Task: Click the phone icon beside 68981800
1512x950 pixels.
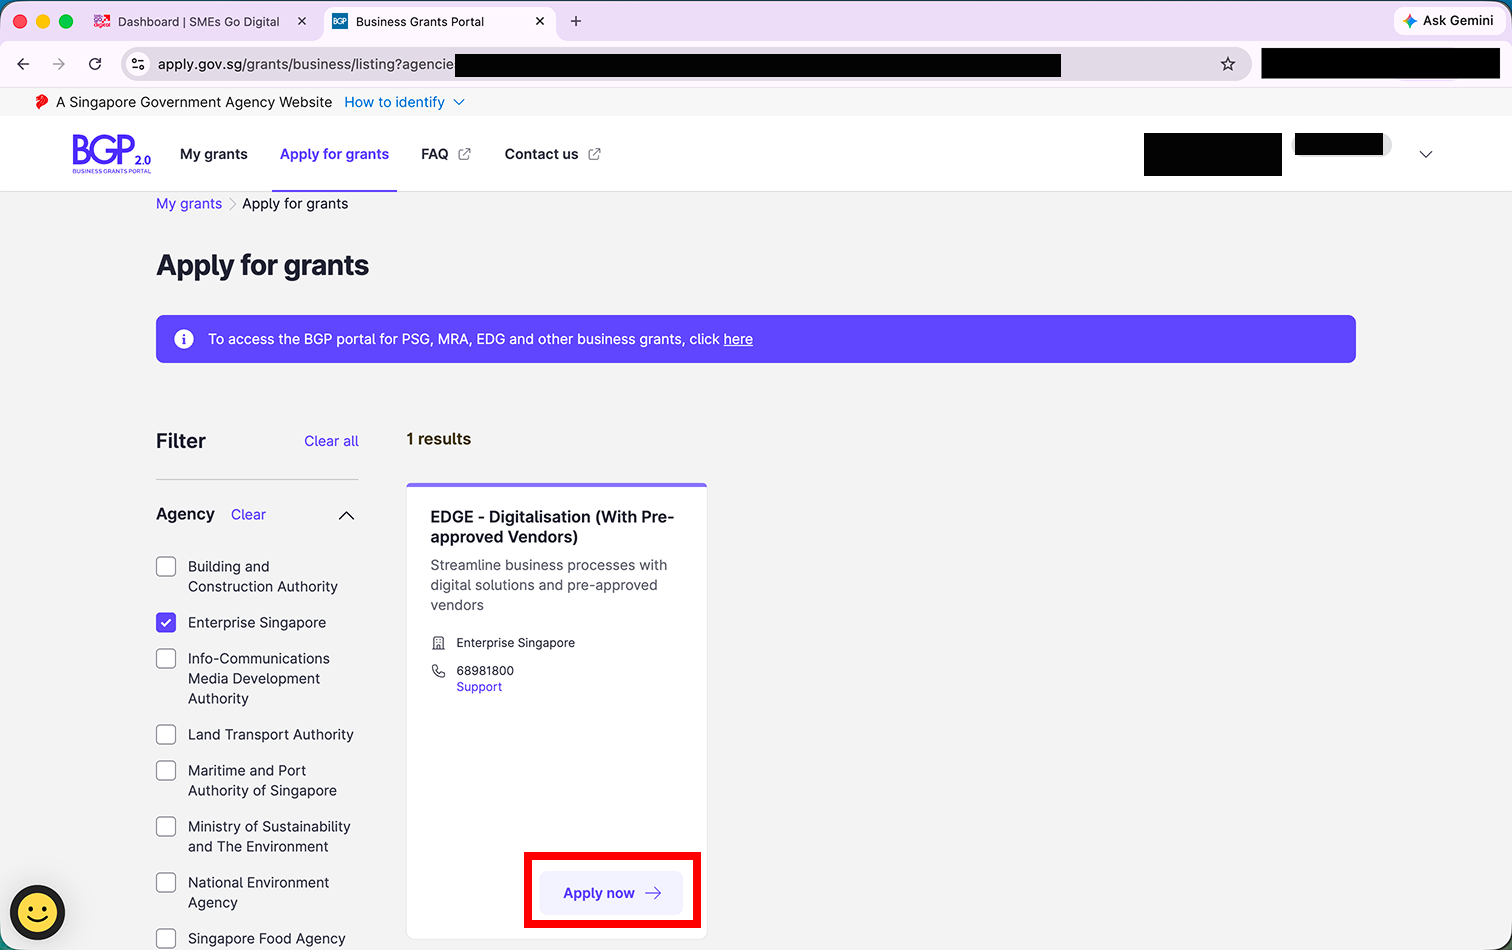Action: (438, 671)
